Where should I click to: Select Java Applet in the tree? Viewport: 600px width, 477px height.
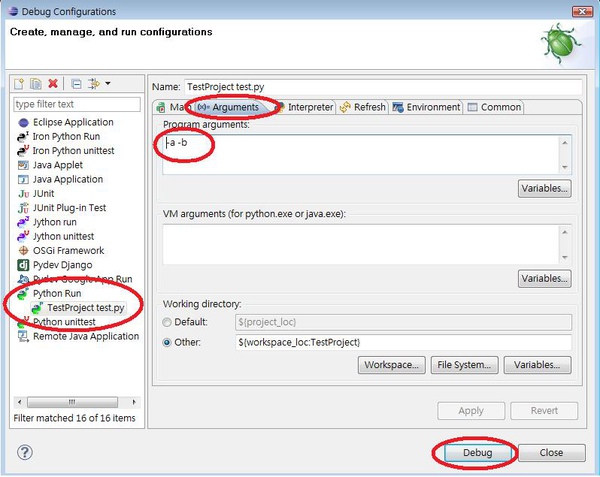[x=57, y=165]
